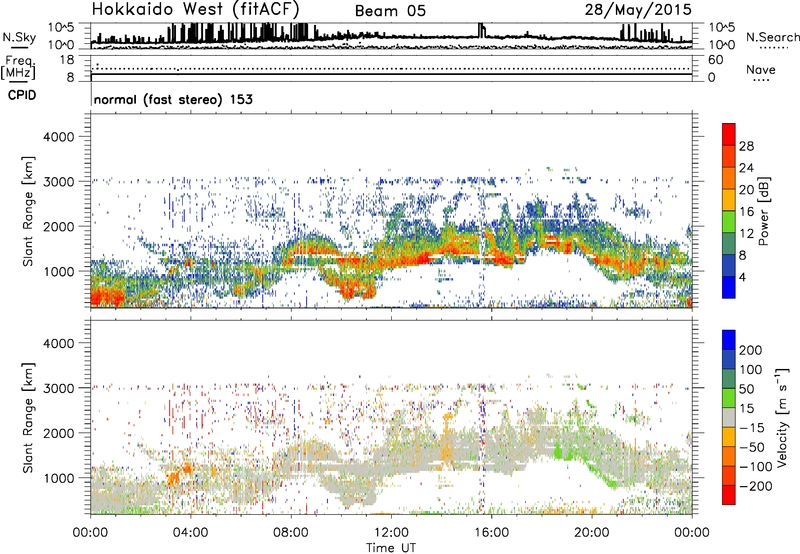Click the "N.Search" legend label
The image size is (800, 554).
click(772, 37)
